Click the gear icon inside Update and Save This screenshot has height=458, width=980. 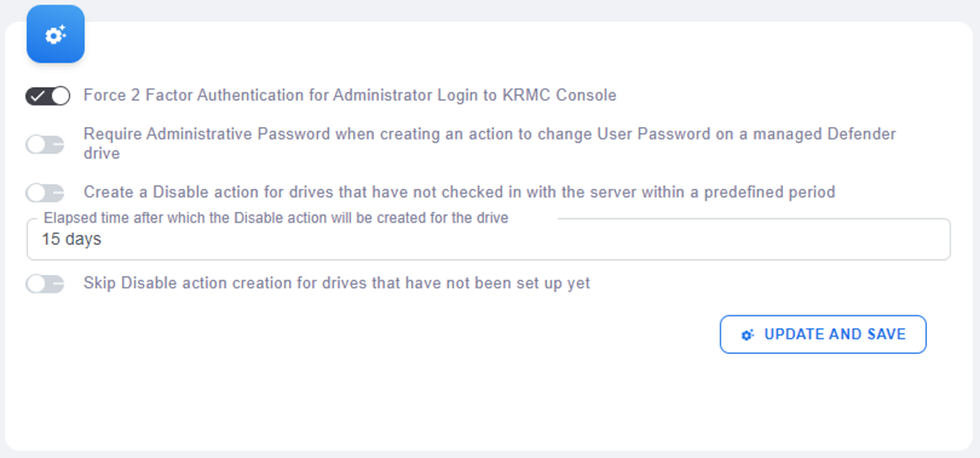[x=747, y=335]
